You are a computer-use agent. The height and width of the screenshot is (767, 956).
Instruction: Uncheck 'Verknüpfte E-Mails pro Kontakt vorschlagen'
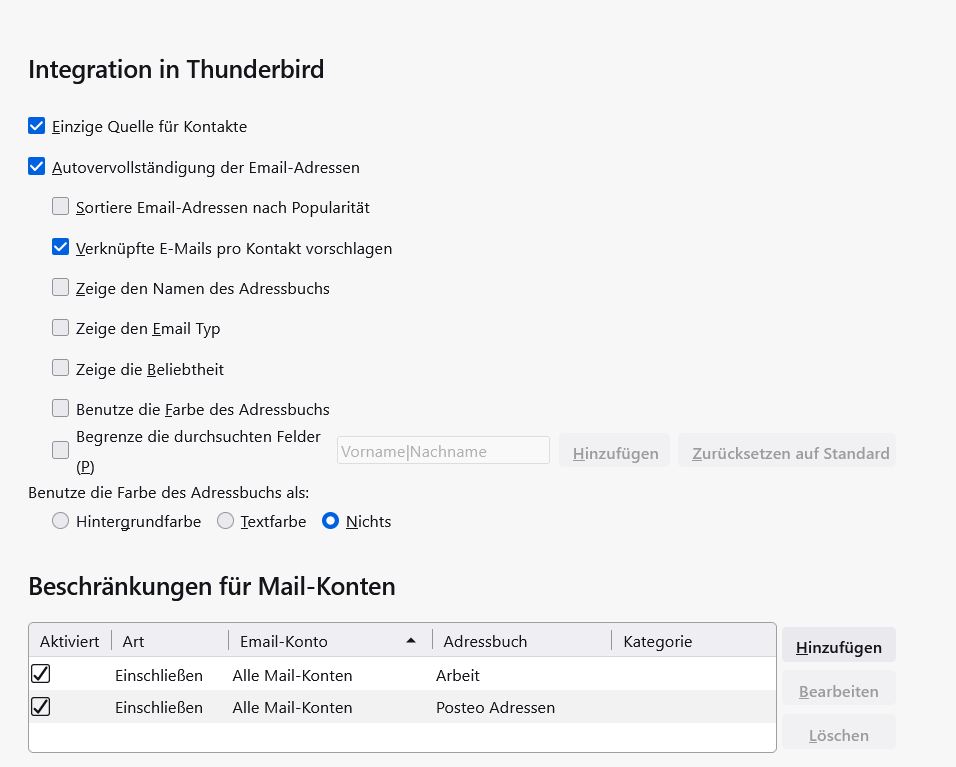[x=61, y=247]
